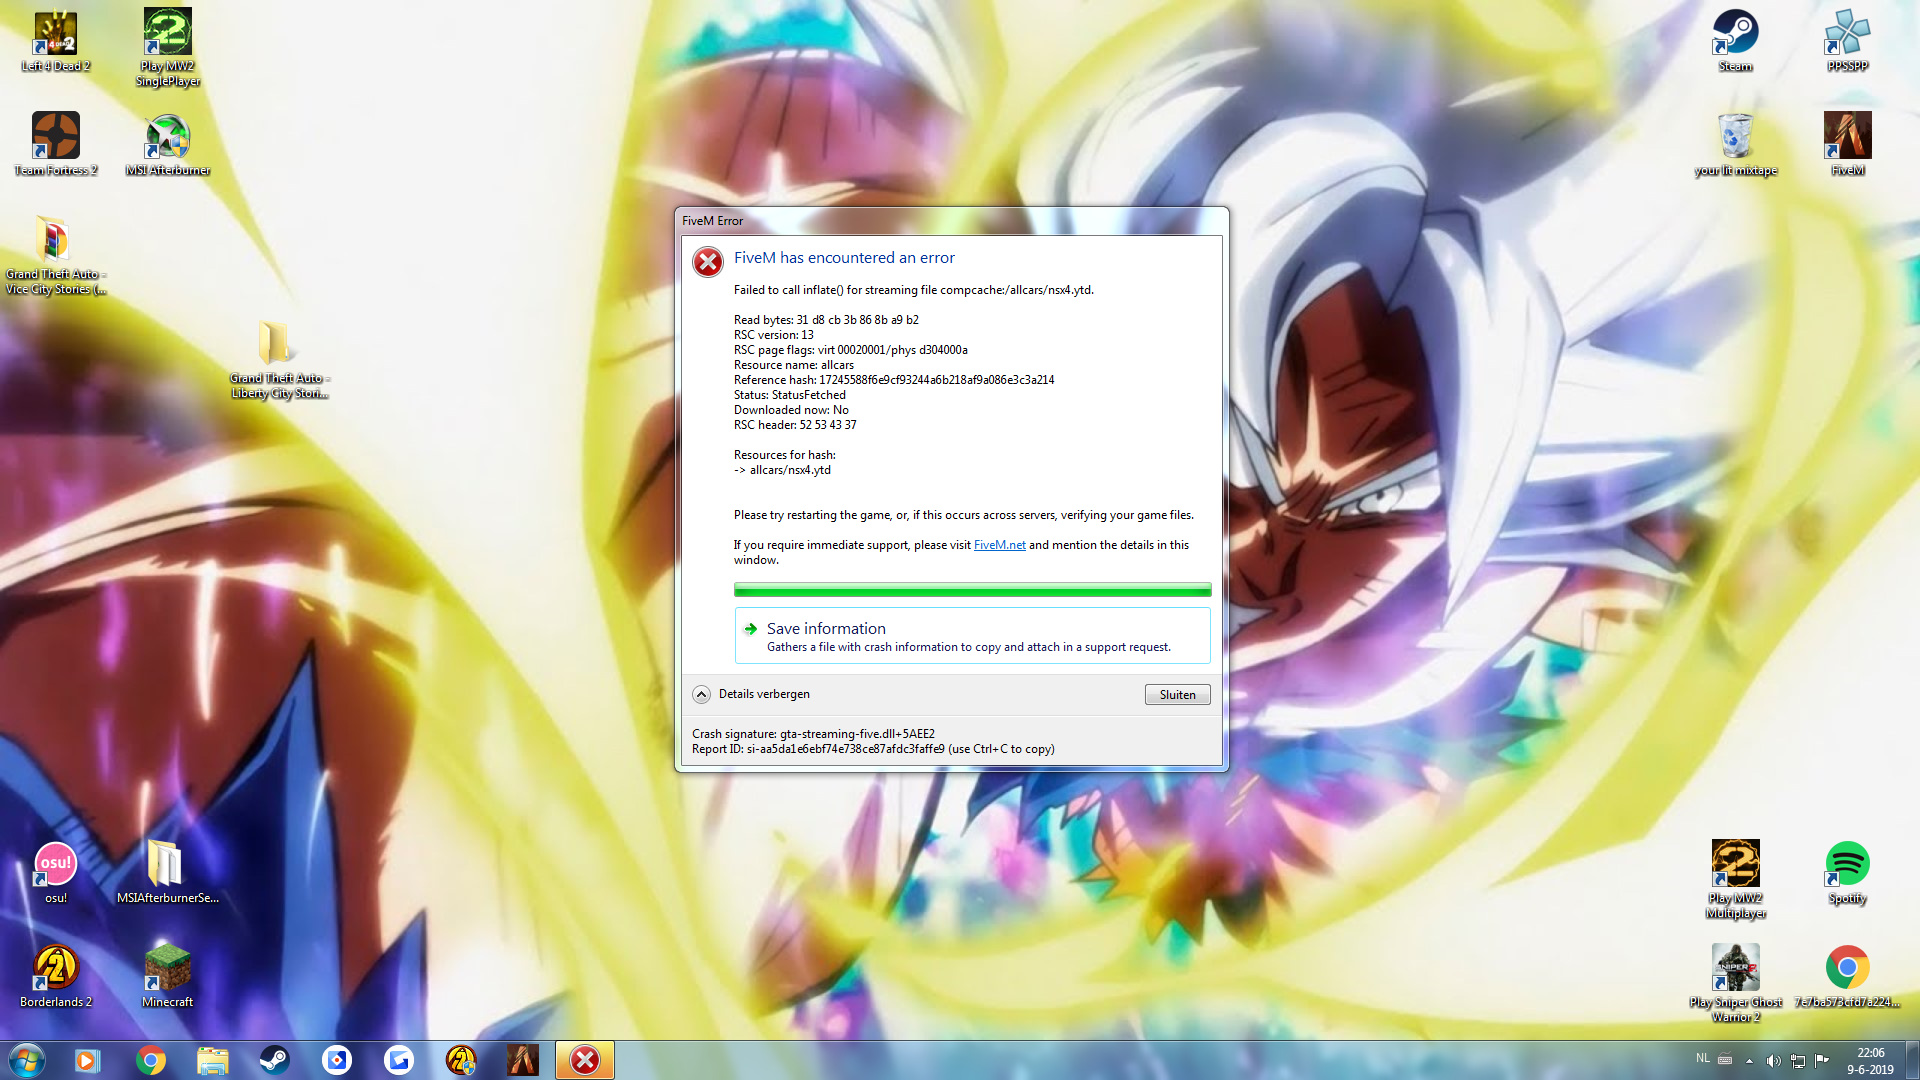Select the Team Fortress 2 shortcut
Image resolution: width=1920 pixels, height=1080 pixels.
point(56,137)
